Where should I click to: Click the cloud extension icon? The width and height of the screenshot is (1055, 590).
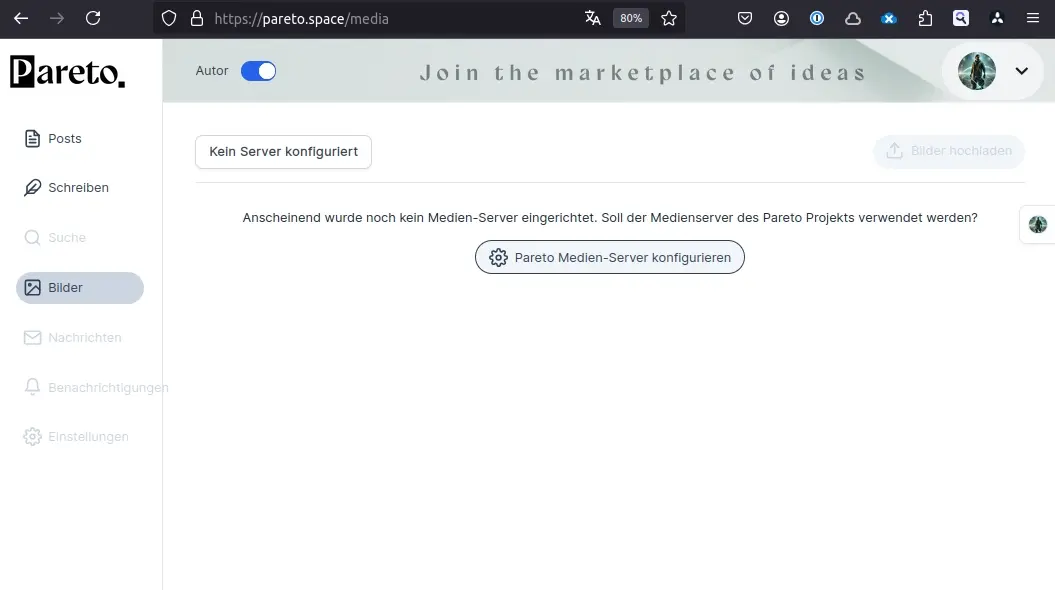[853, 18]
